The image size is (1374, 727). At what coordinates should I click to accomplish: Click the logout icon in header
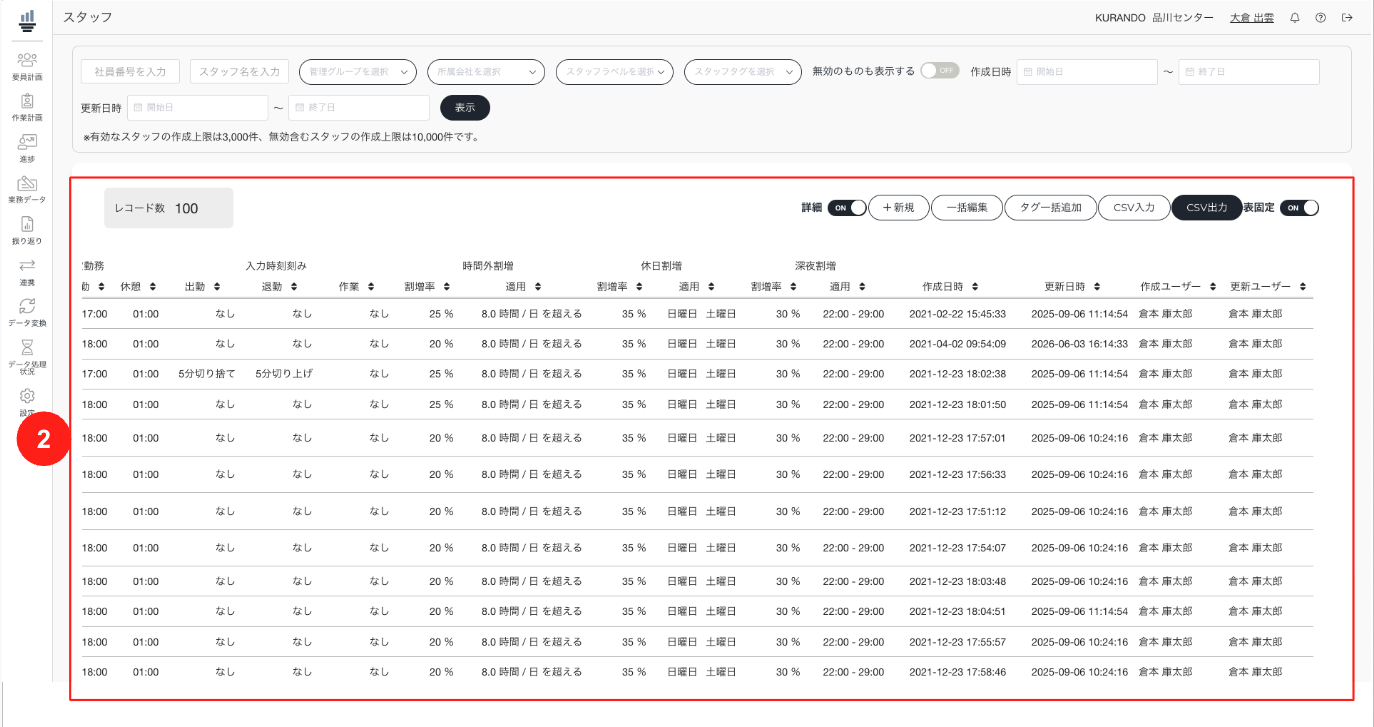1347,18
